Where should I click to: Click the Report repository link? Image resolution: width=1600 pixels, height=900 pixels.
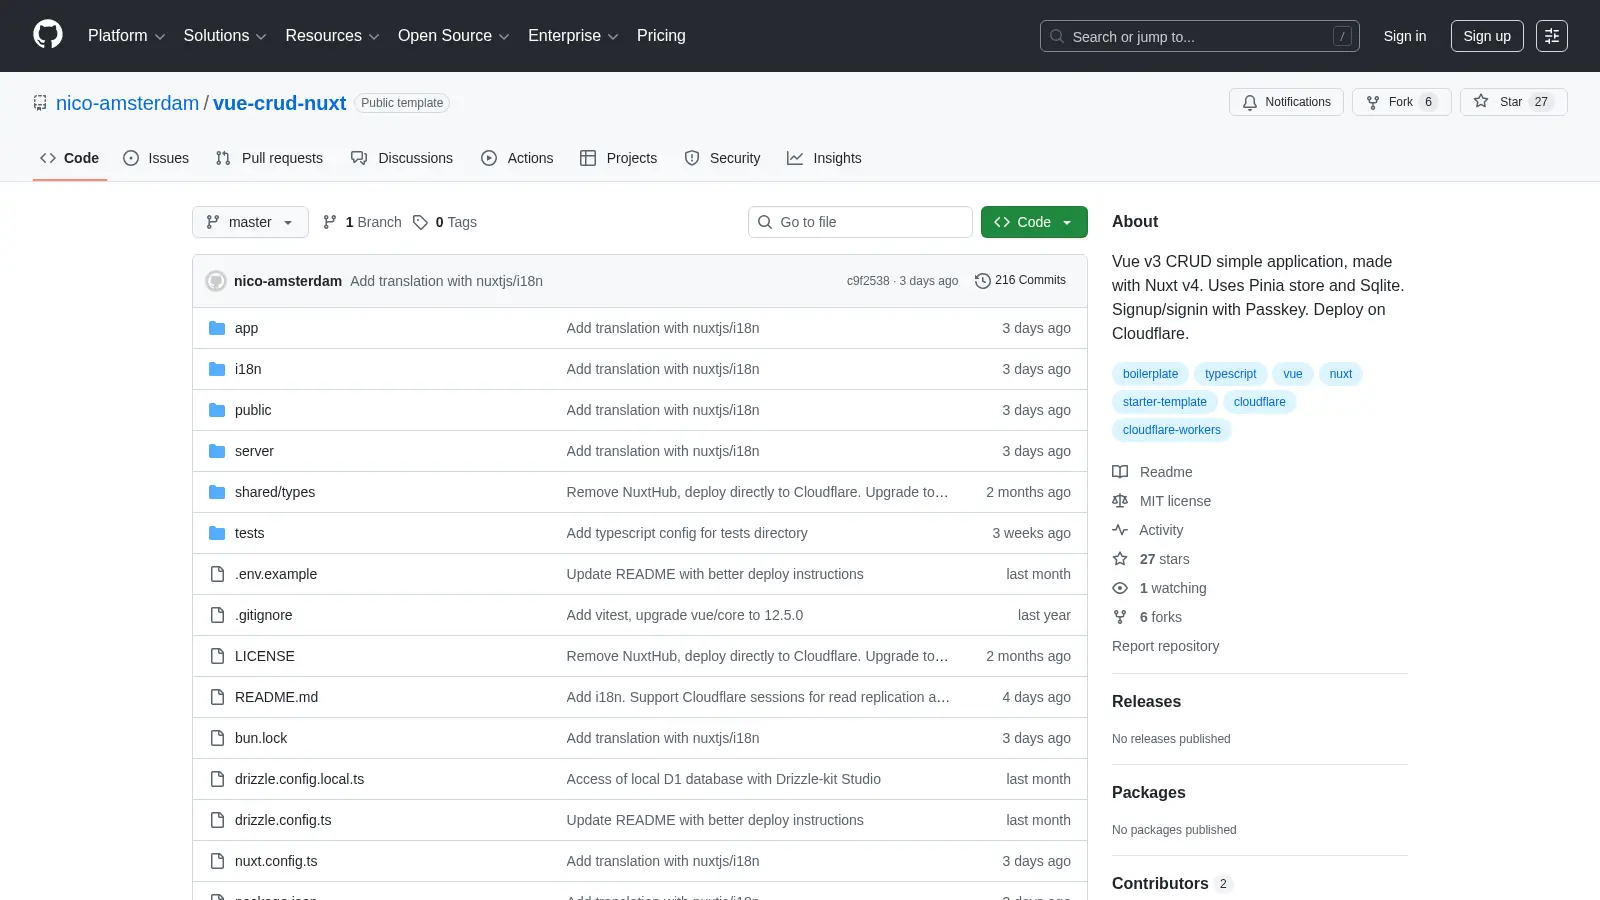(x=1165, y=646)
